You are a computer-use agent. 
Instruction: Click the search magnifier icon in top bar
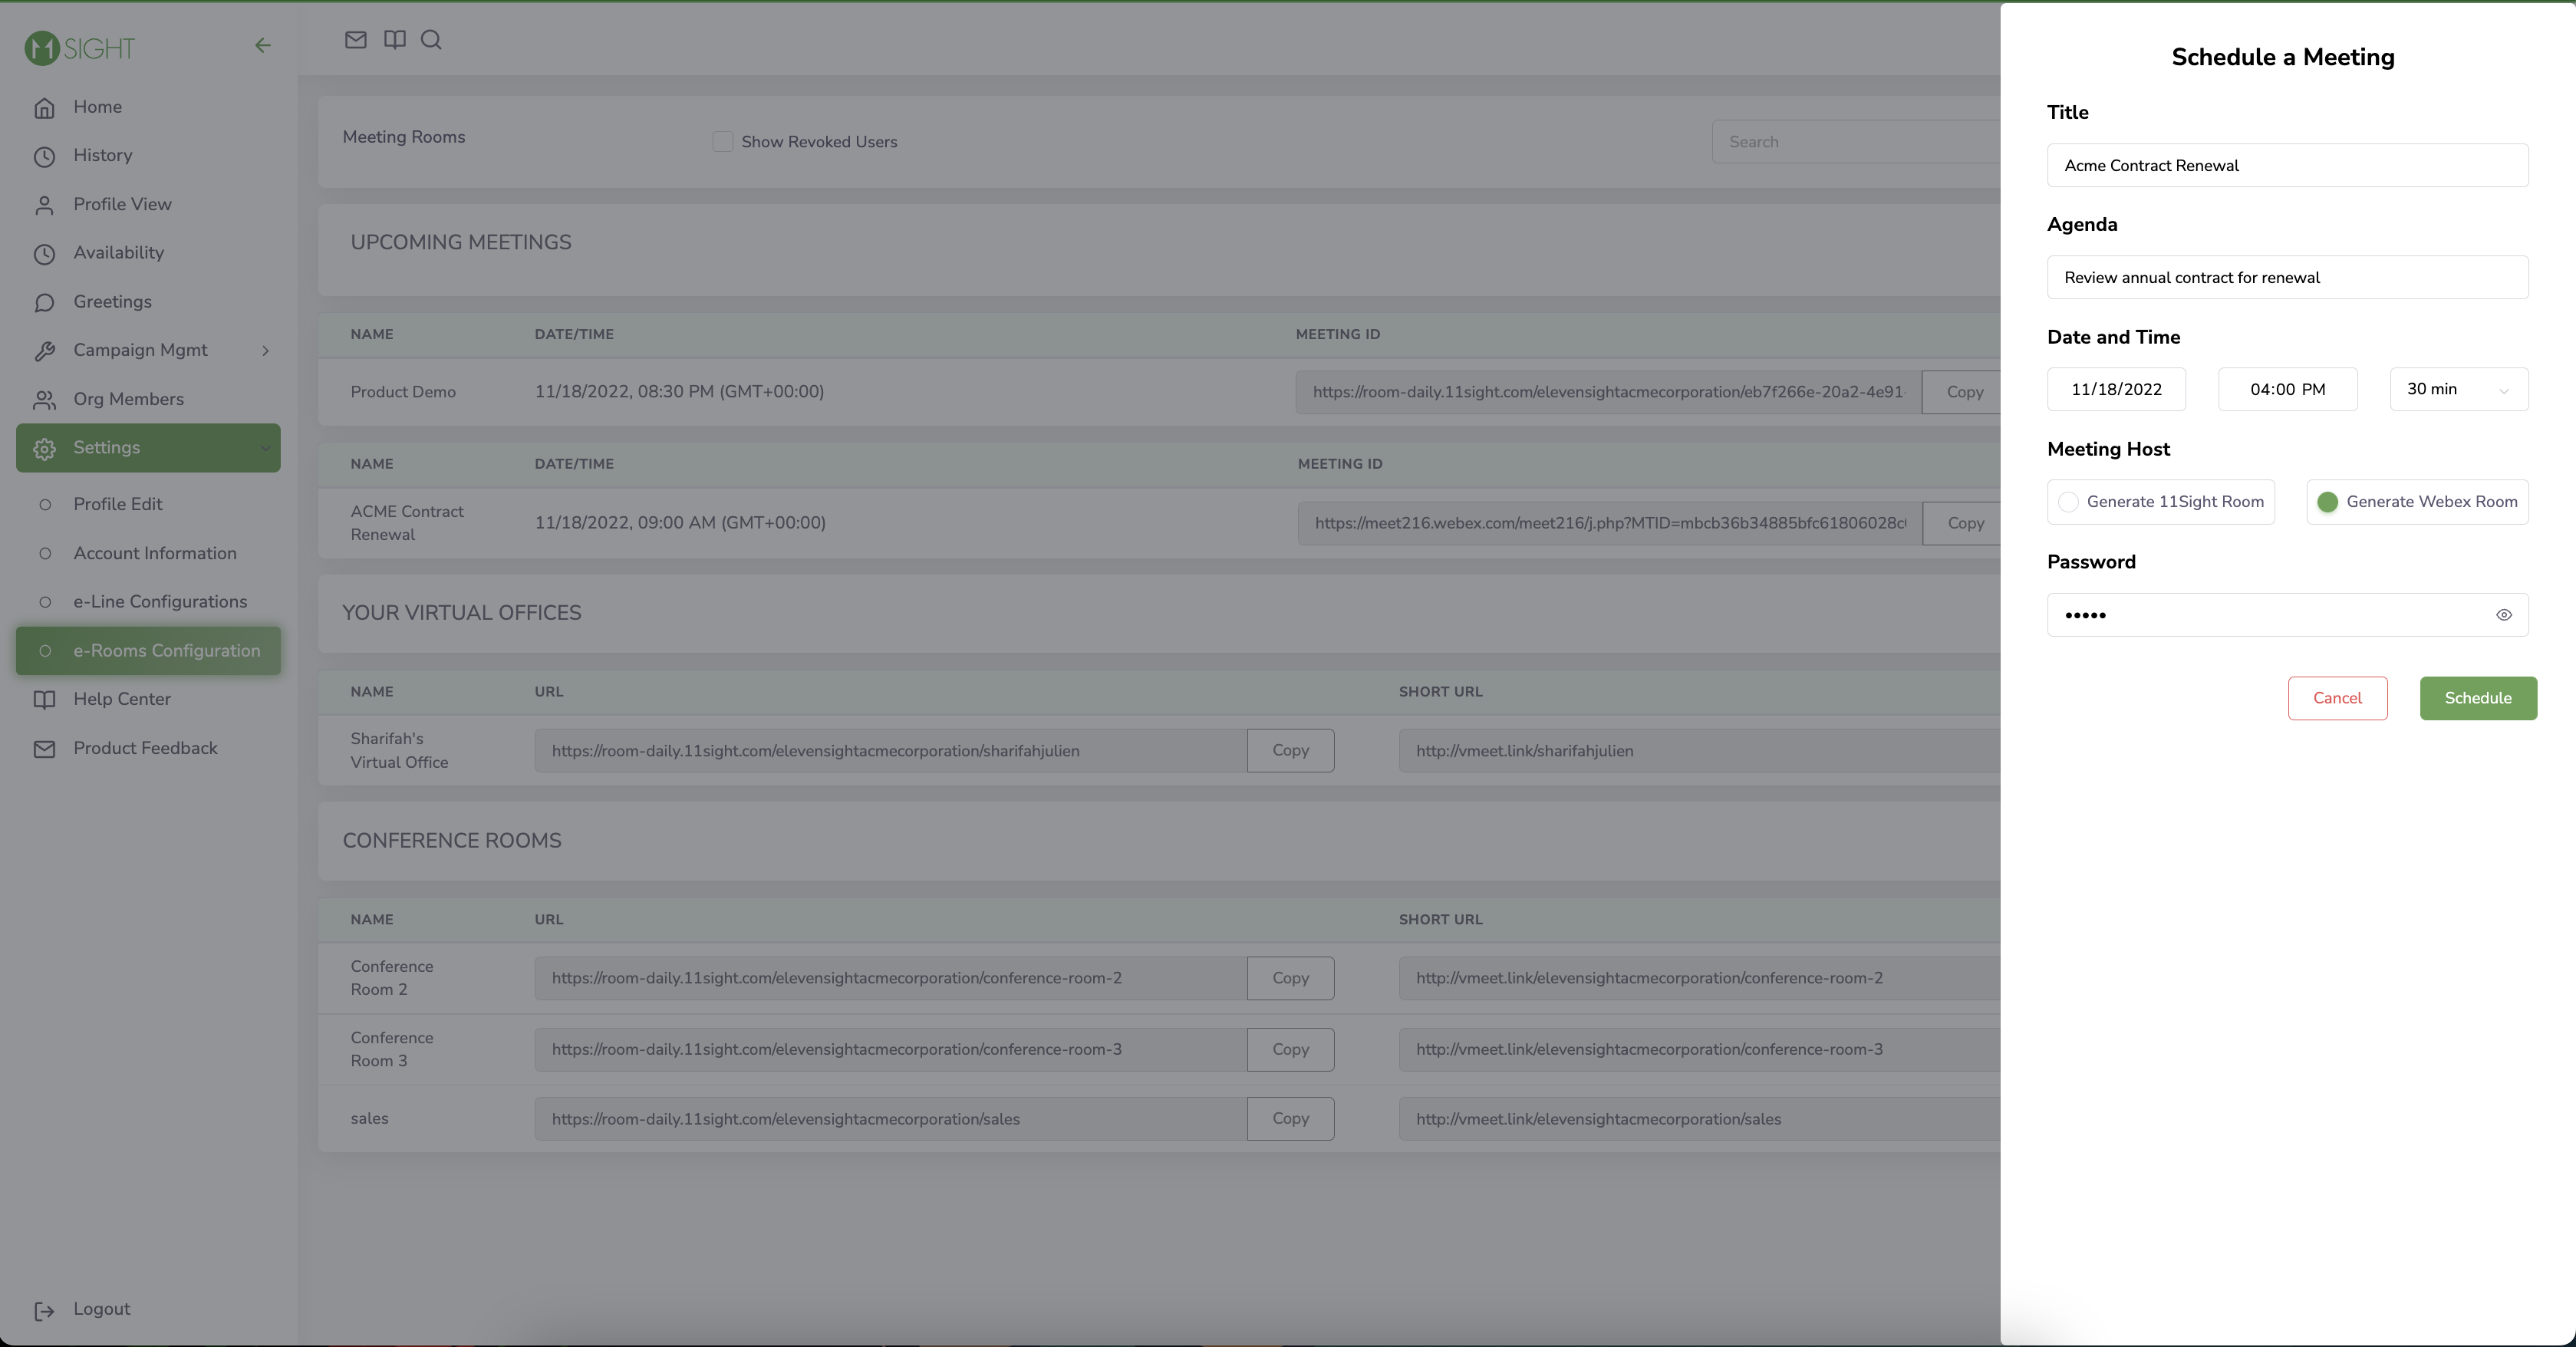[x=431, y=40]
